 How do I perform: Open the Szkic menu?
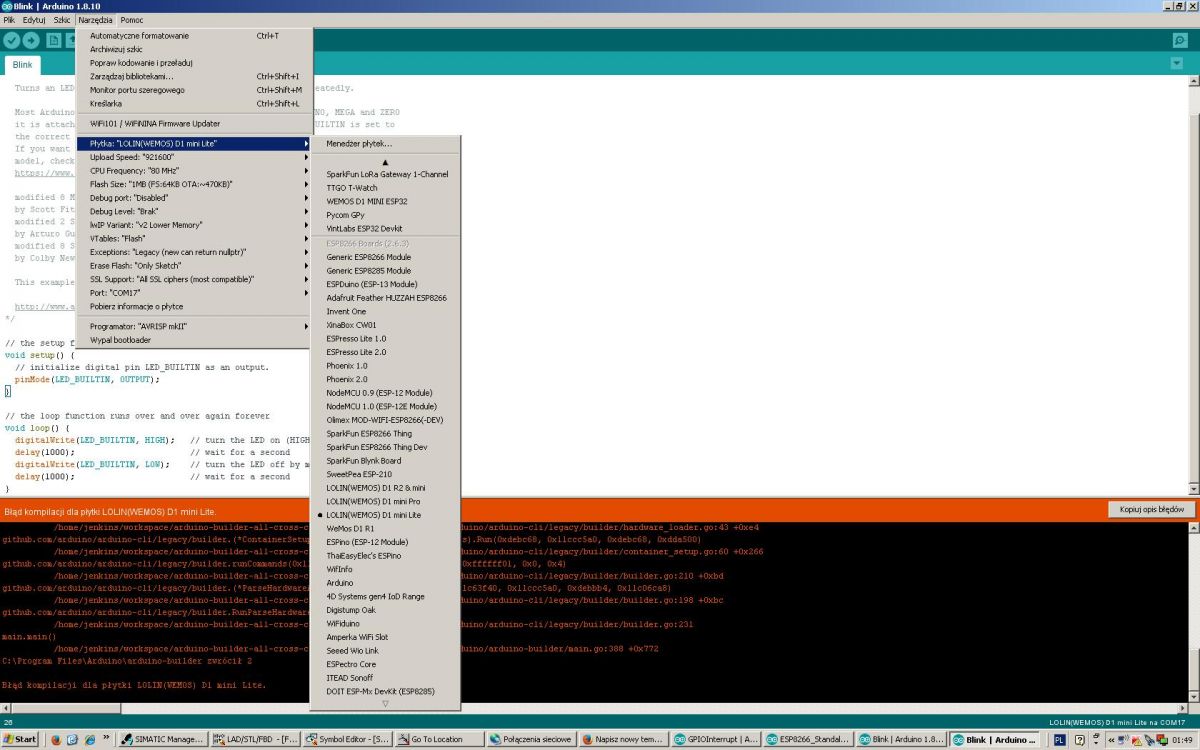point(62,20)
